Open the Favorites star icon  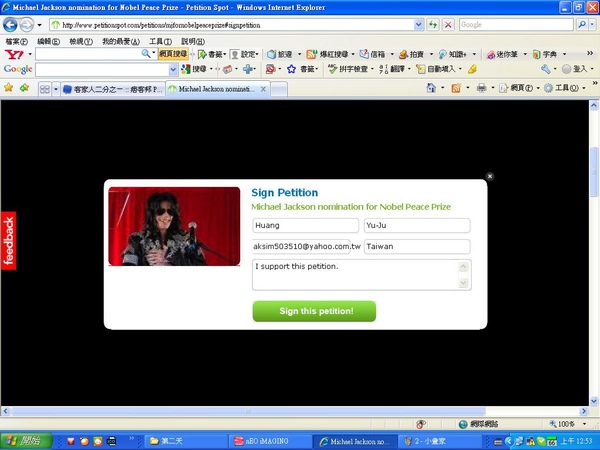click(x=8, y=88)
